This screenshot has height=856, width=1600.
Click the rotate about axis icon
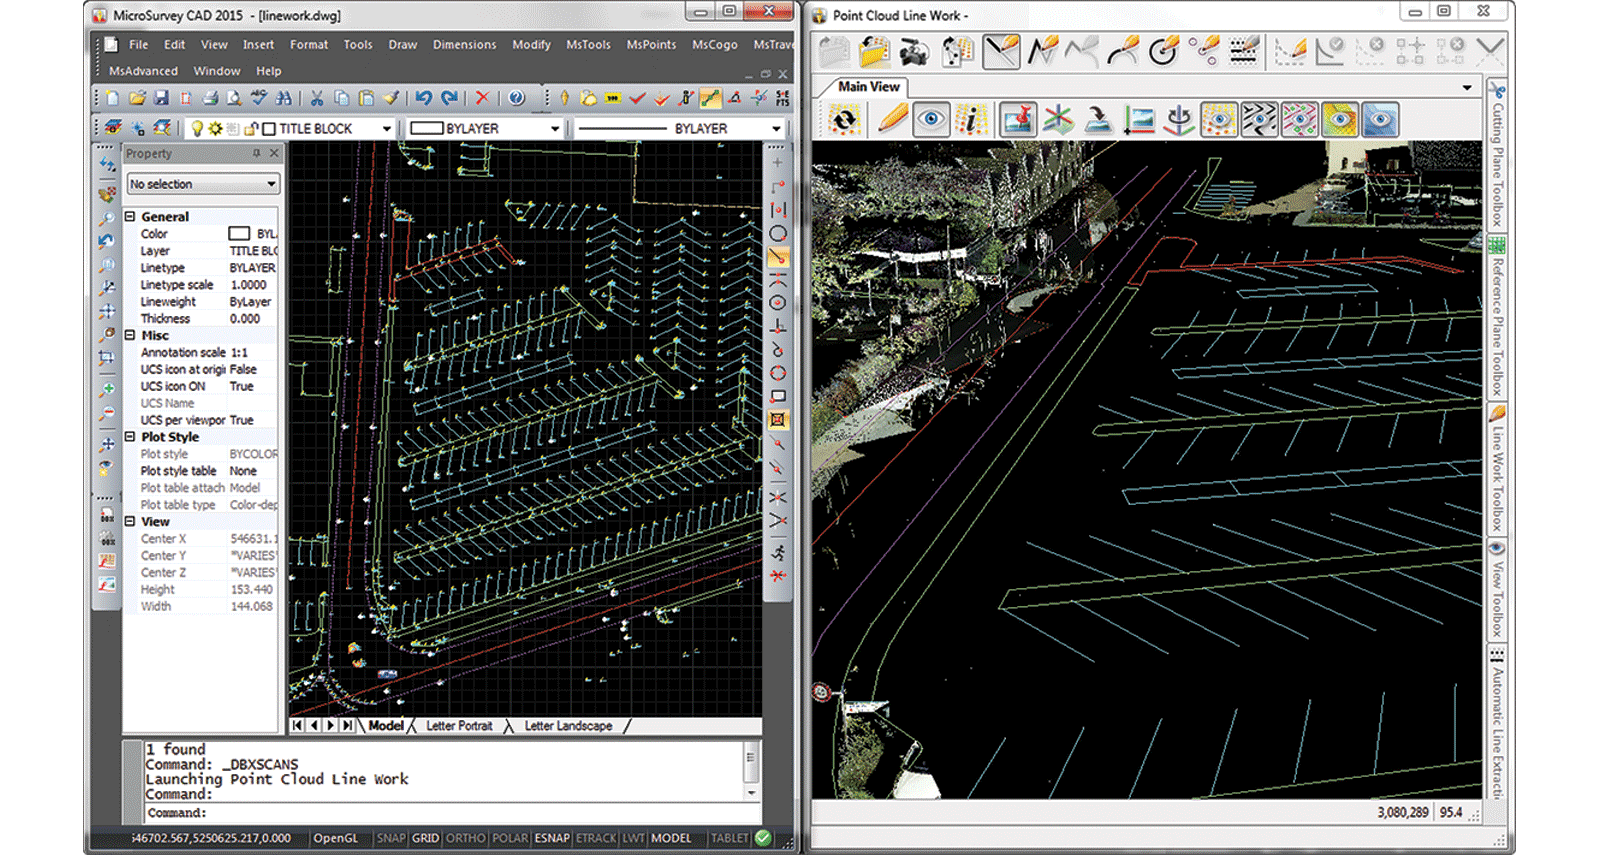coord(1180,120)
